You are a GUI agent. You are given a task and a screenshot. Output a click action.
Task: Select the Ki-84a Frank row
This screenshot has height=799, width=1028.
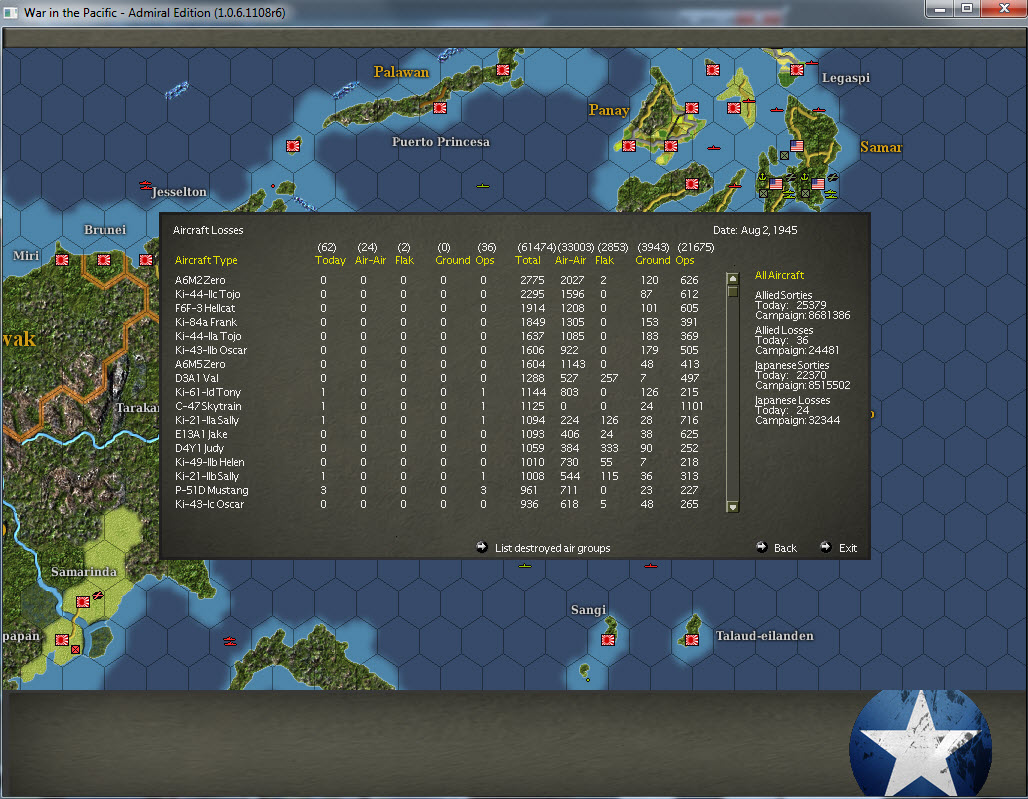[439, 322]
